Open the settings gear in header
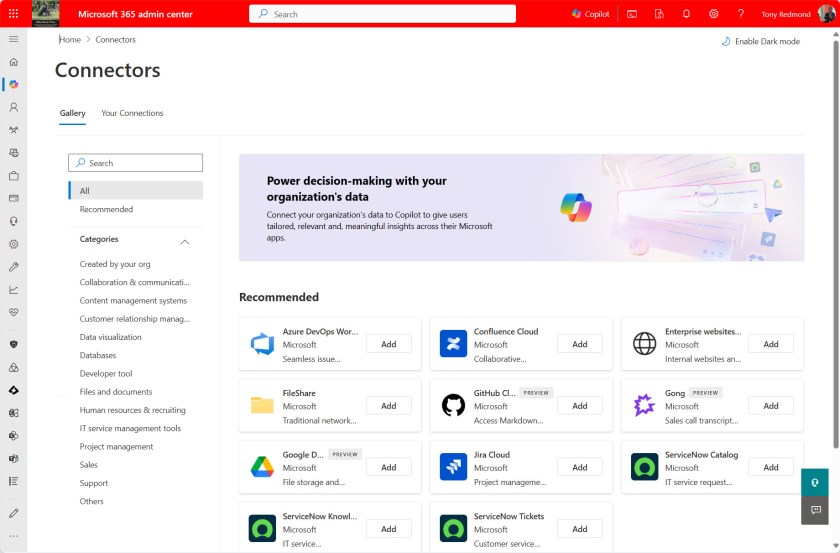This screenshot has height=553, width=840. (x=714, y=14)
